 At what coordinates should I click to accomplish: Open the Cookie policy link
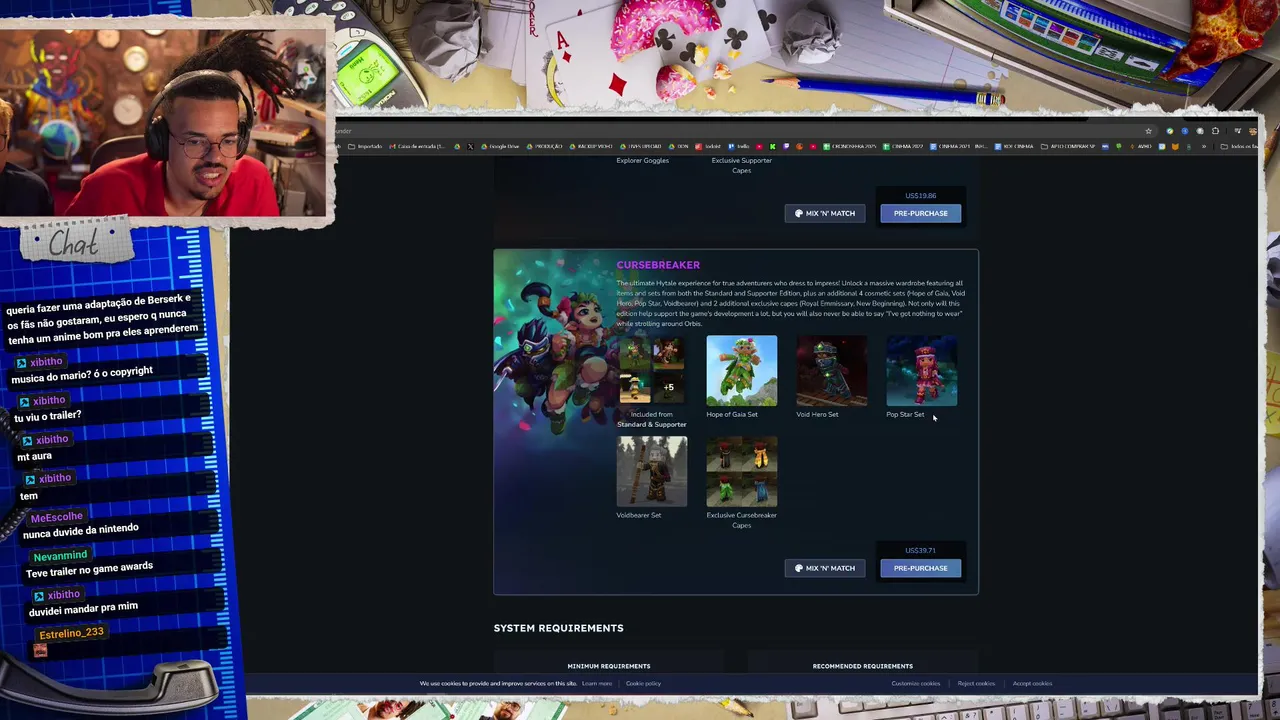643,684
